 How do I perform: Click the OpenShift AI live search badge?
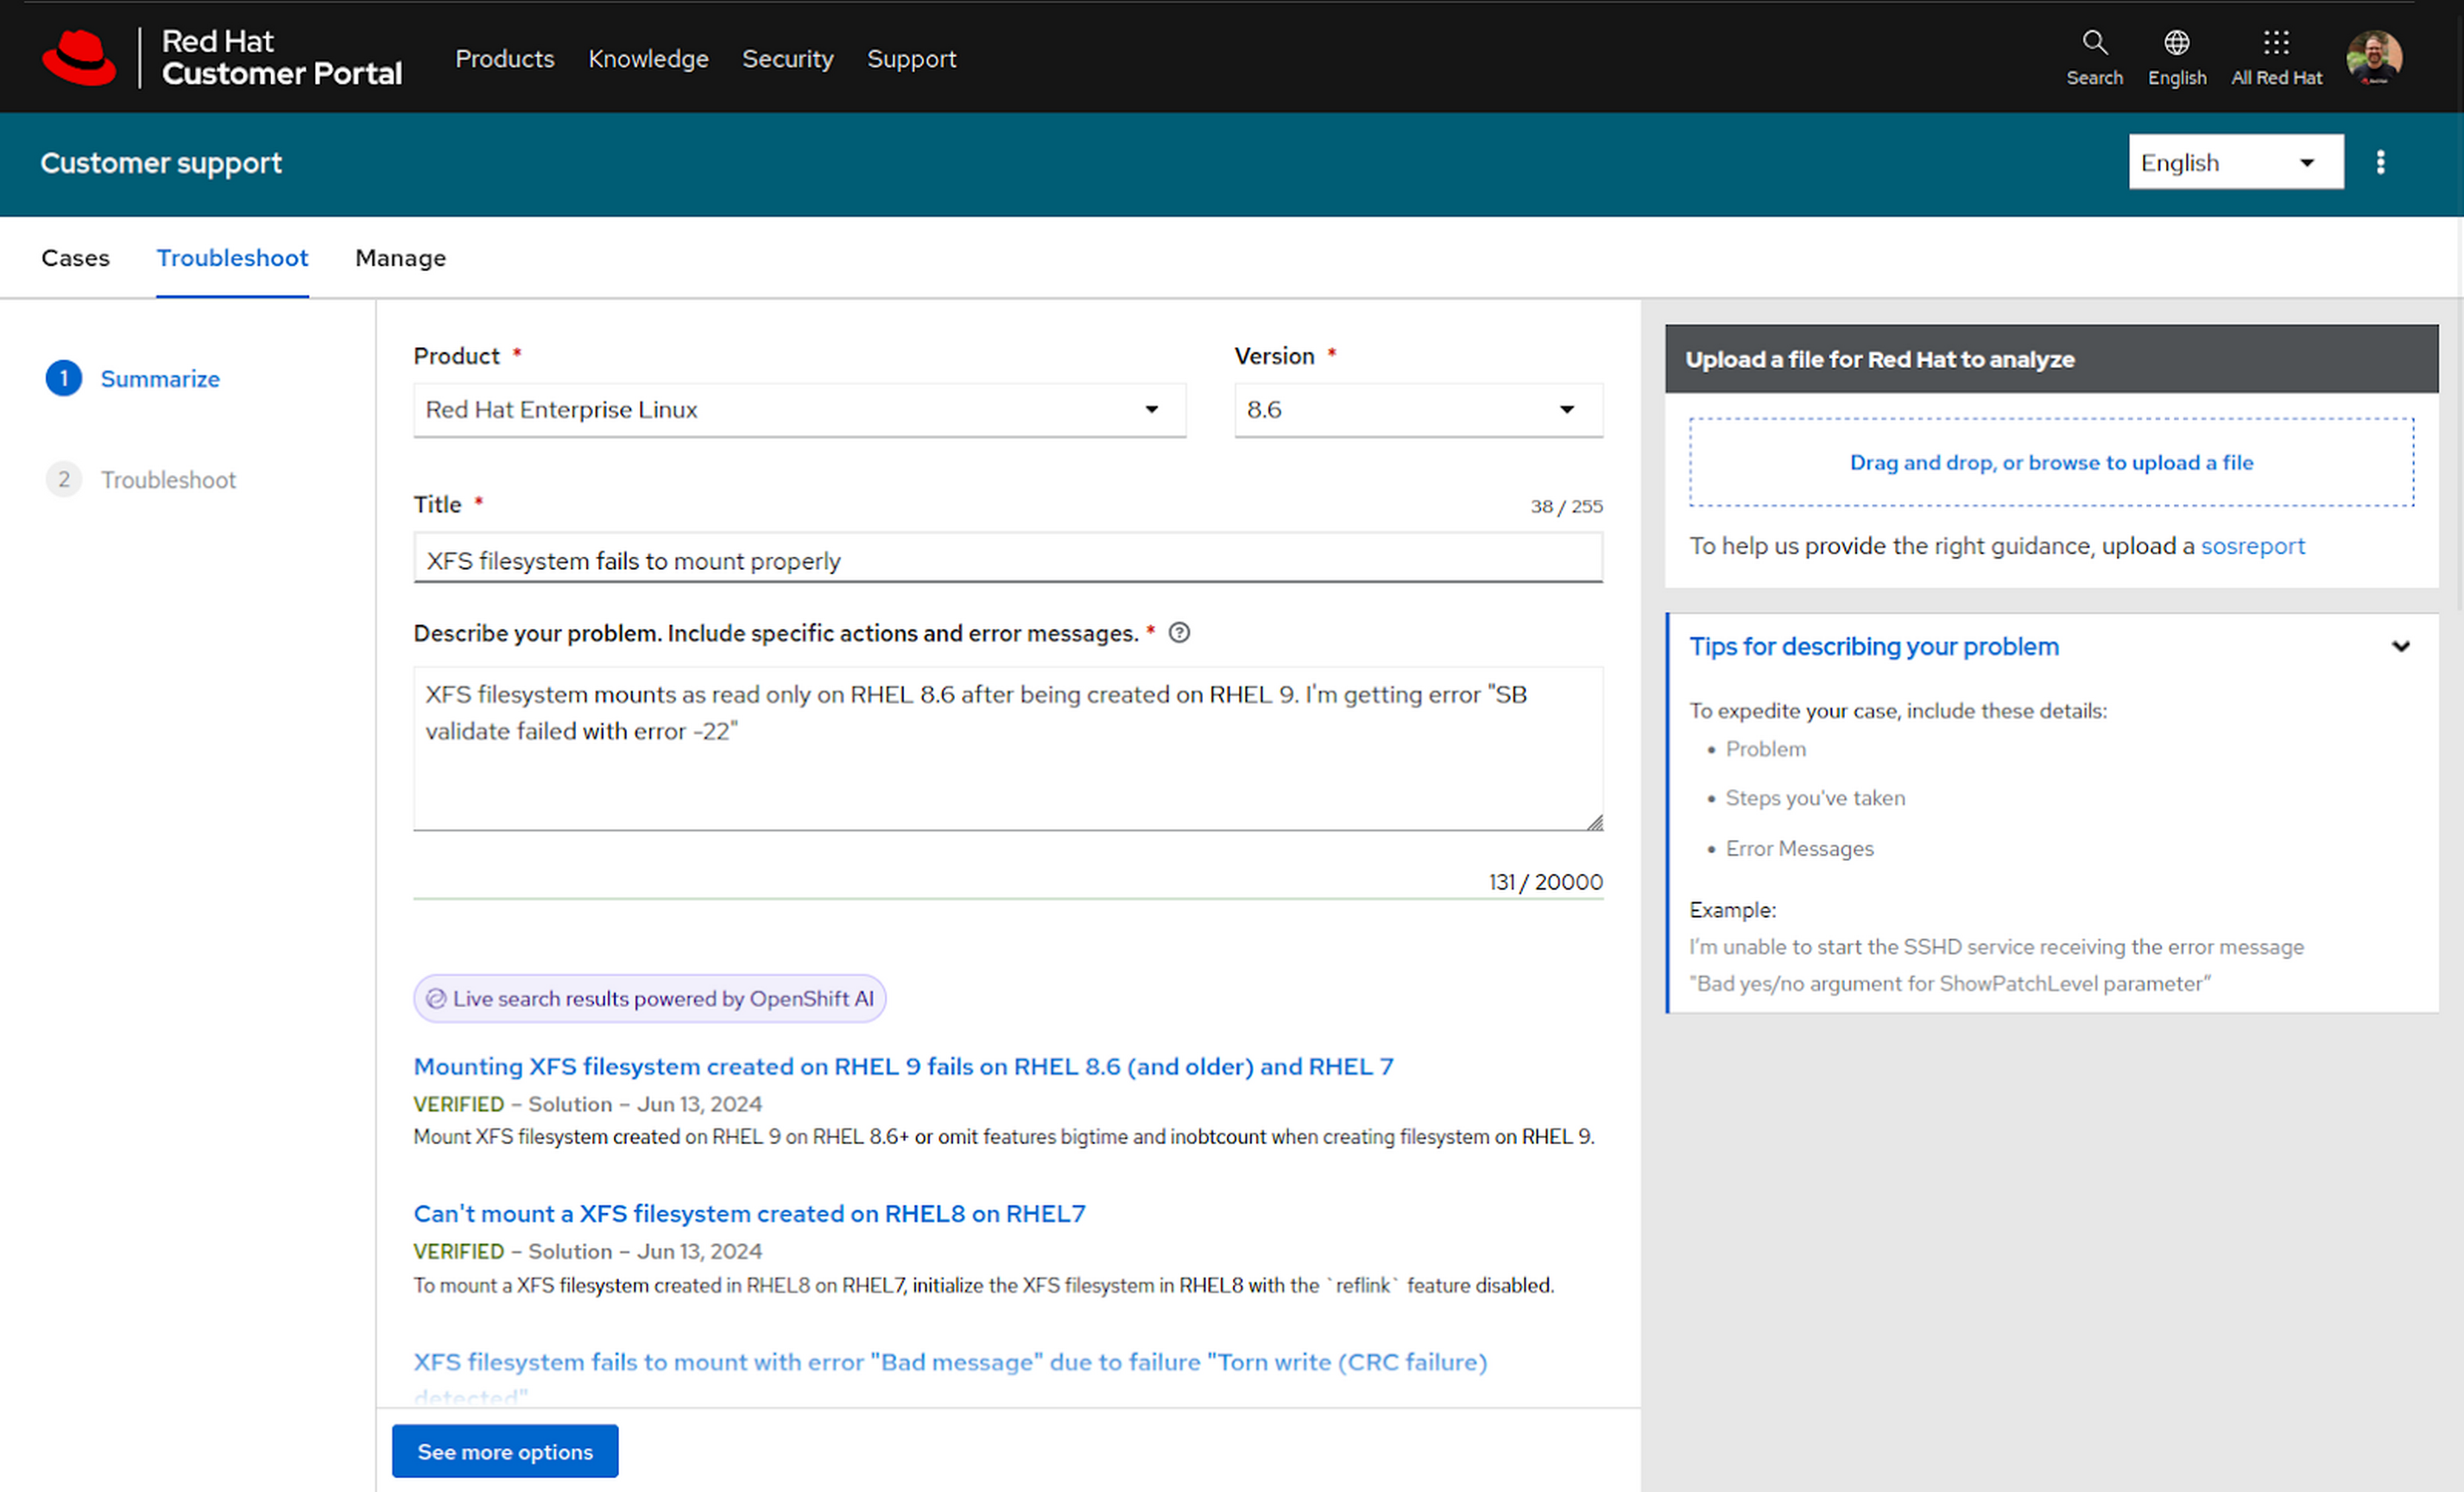(x=649, y=998)
